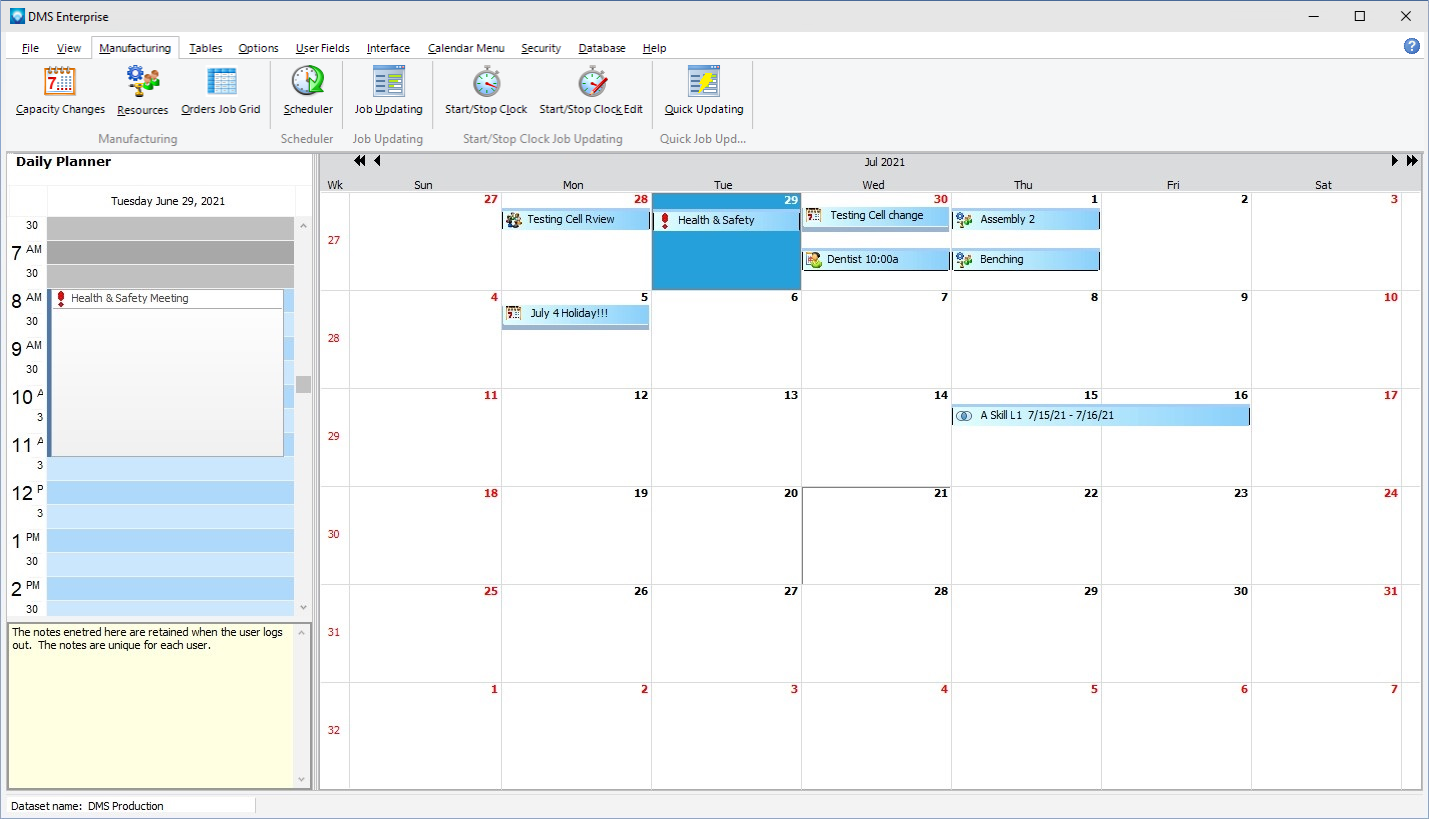
Task: Select the Assembly 2 event
Action: click(1026, 220)
